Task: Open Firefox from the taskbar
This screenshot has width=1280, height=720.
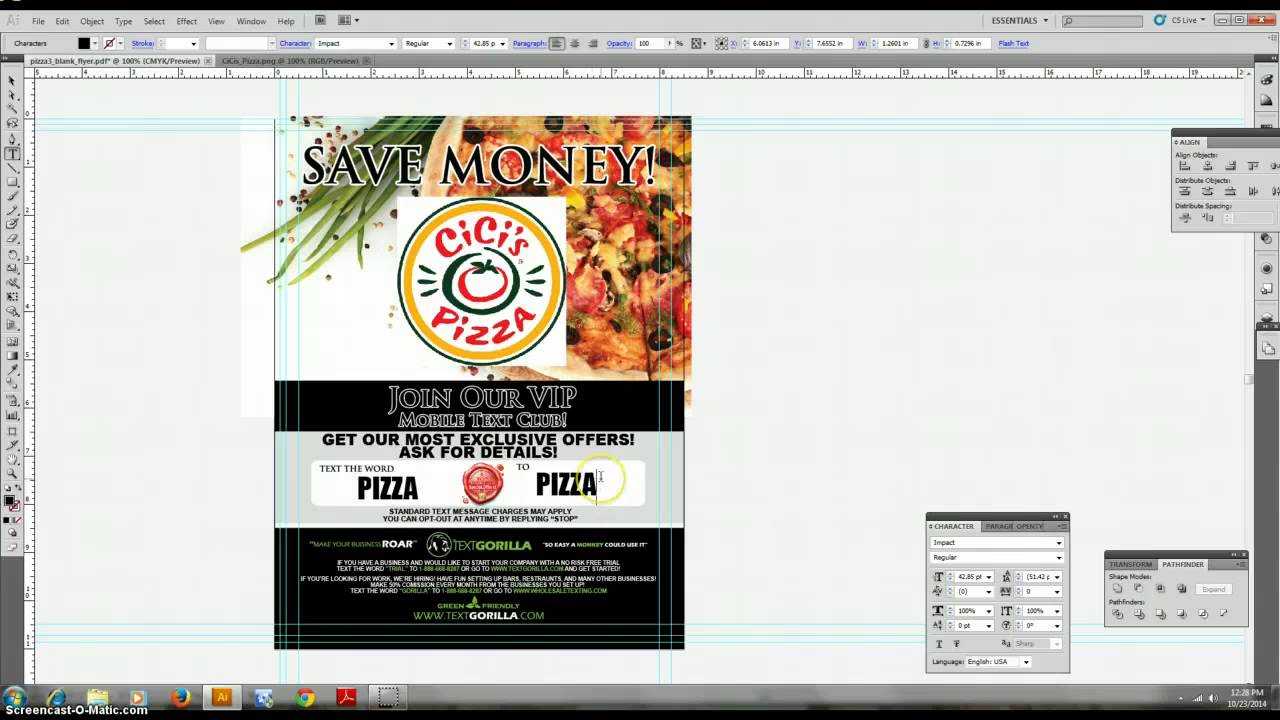Action: [180, 697]
